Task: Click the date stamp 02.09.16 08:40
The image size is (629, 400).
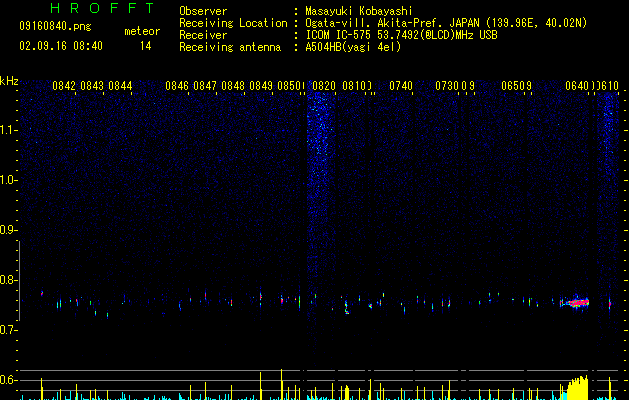Action: (61, 46)
